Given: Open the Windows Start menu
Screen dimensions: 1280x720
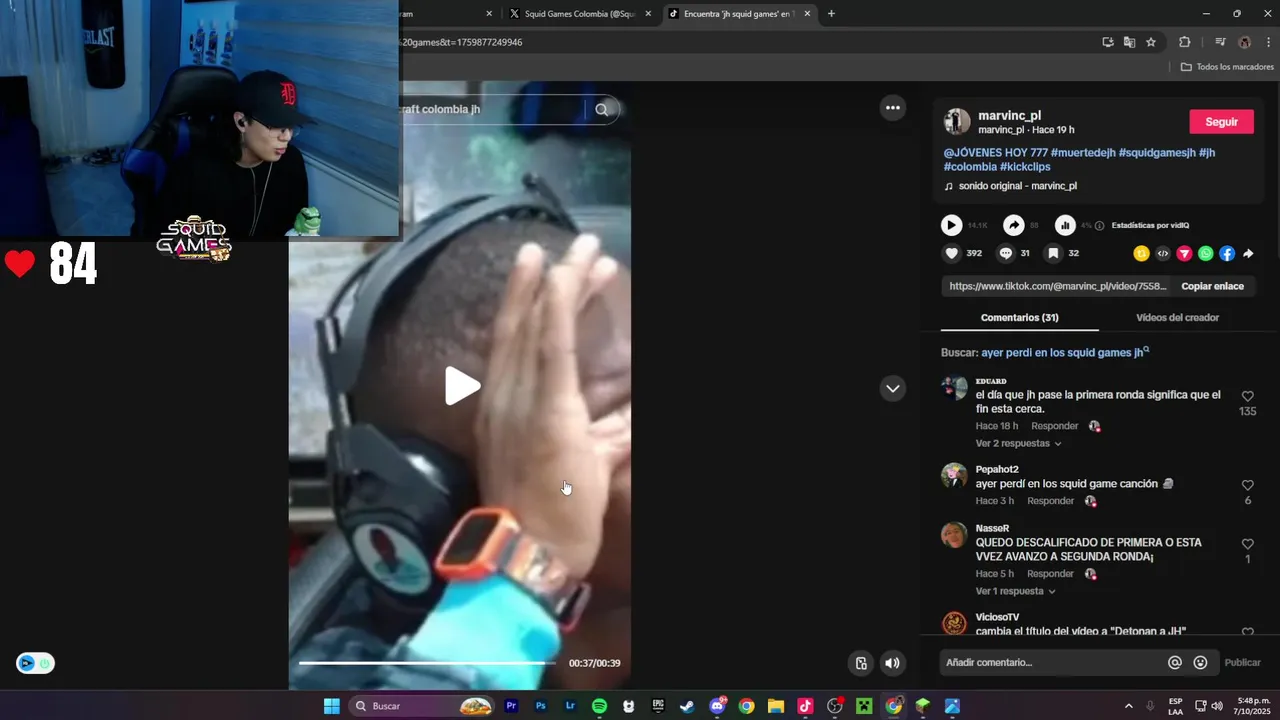Looking at the screenshot, I should tap(331, 706).
